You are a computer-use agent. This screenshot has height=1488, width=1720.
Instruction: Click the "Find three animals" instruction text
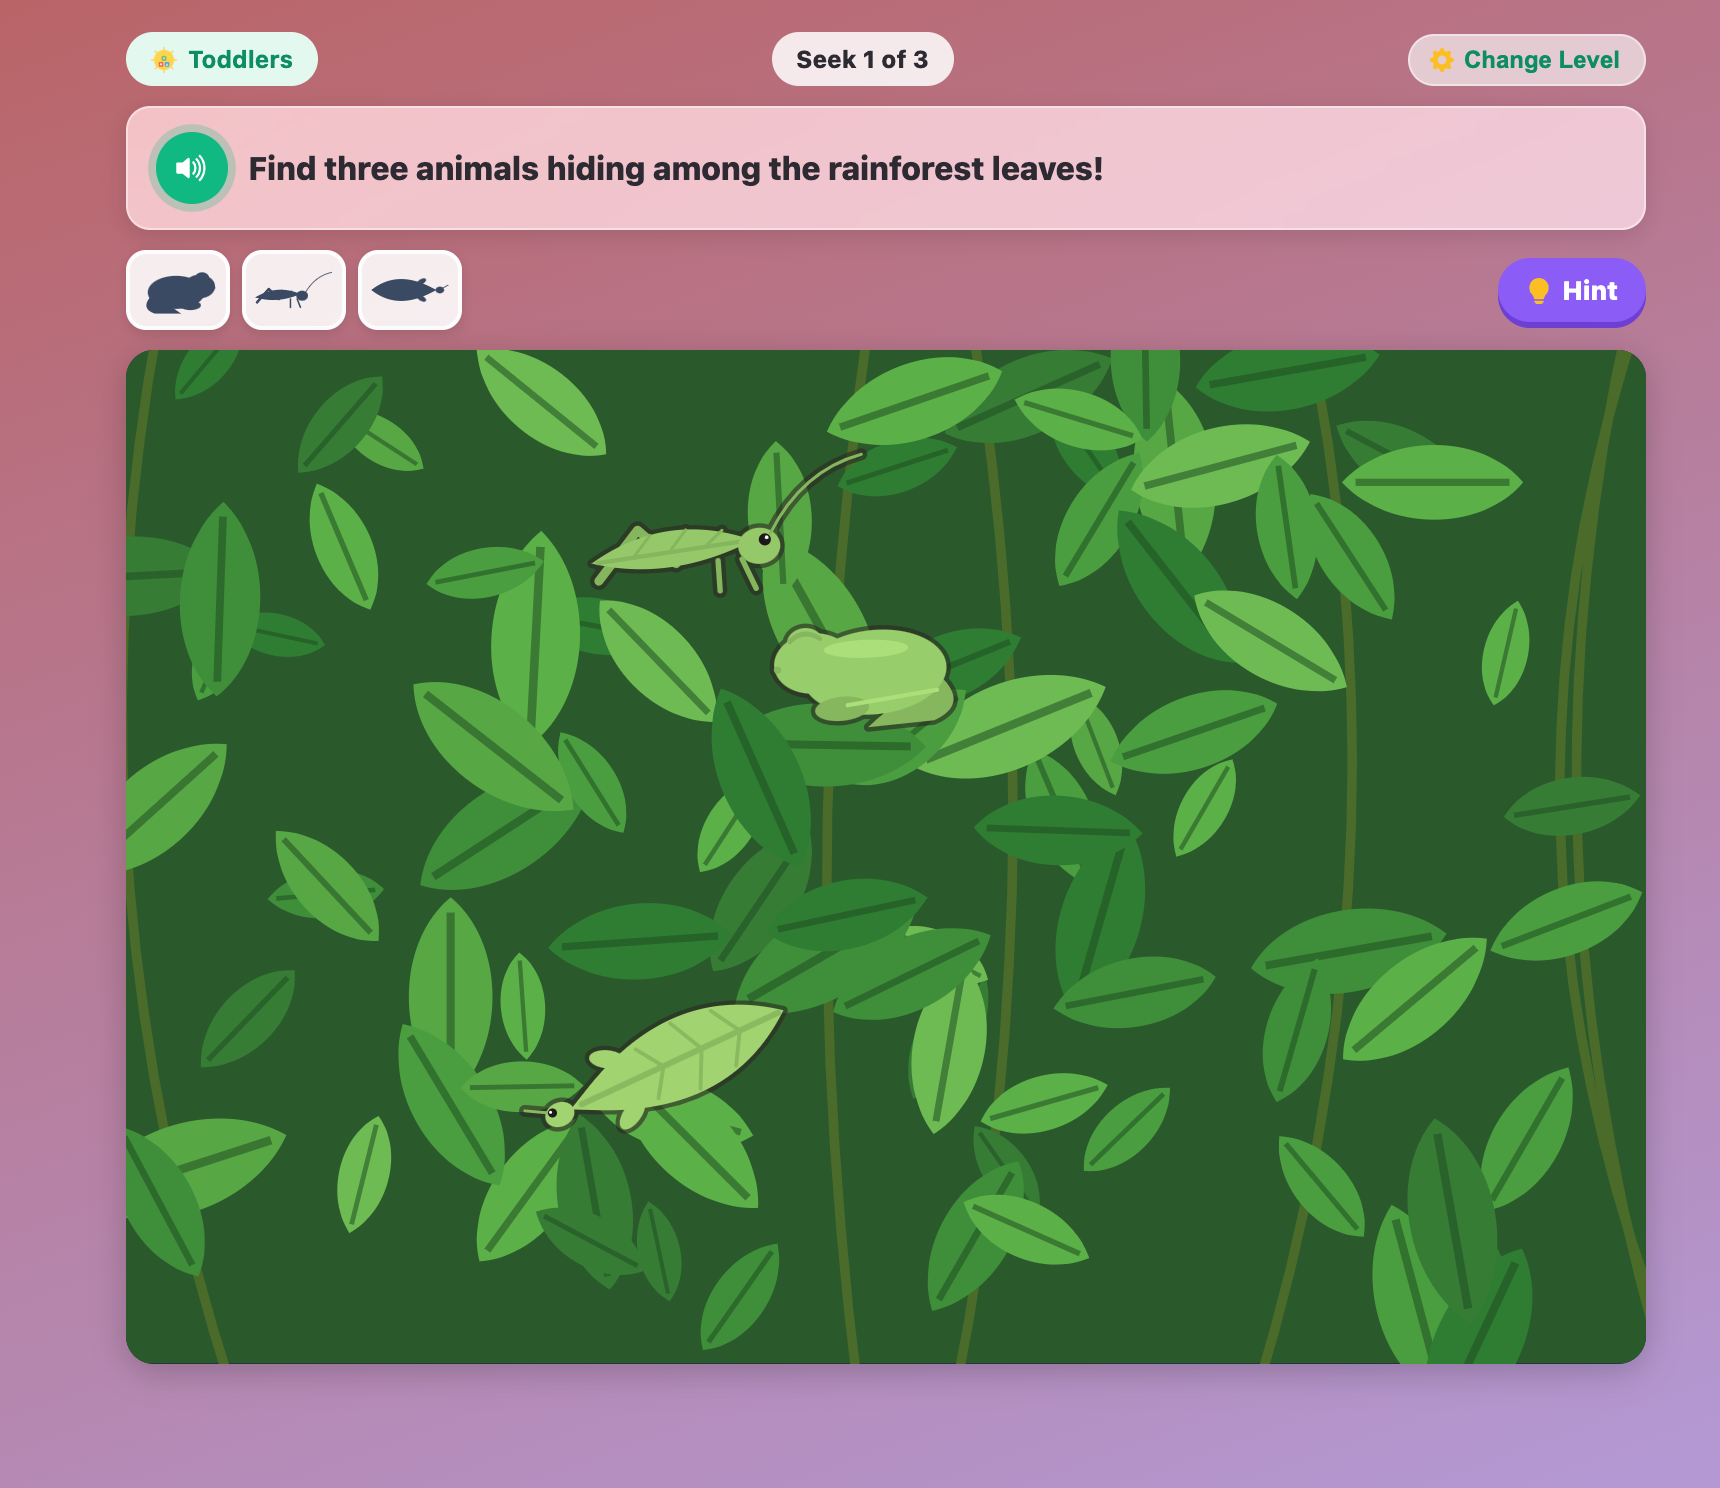(x=675, y=169)
